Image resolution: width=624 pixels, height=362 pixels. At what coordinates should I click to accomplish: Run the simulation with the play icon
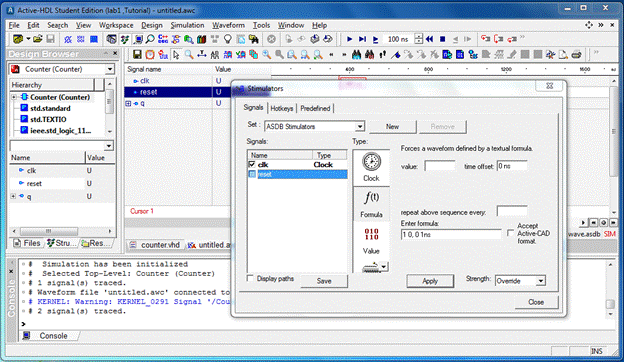pos(349,39)
